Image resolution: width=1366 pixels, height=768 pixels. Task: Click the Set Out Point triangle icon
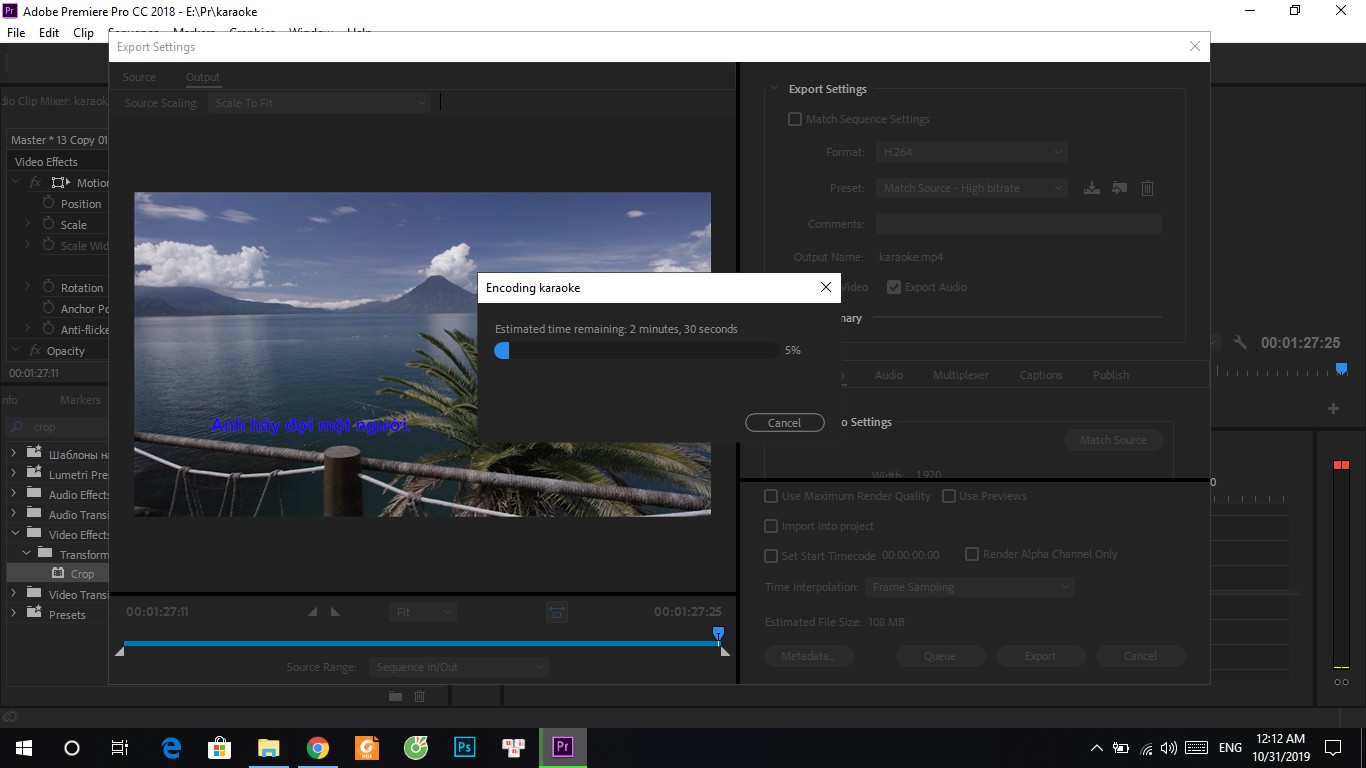tap(335, 612)
